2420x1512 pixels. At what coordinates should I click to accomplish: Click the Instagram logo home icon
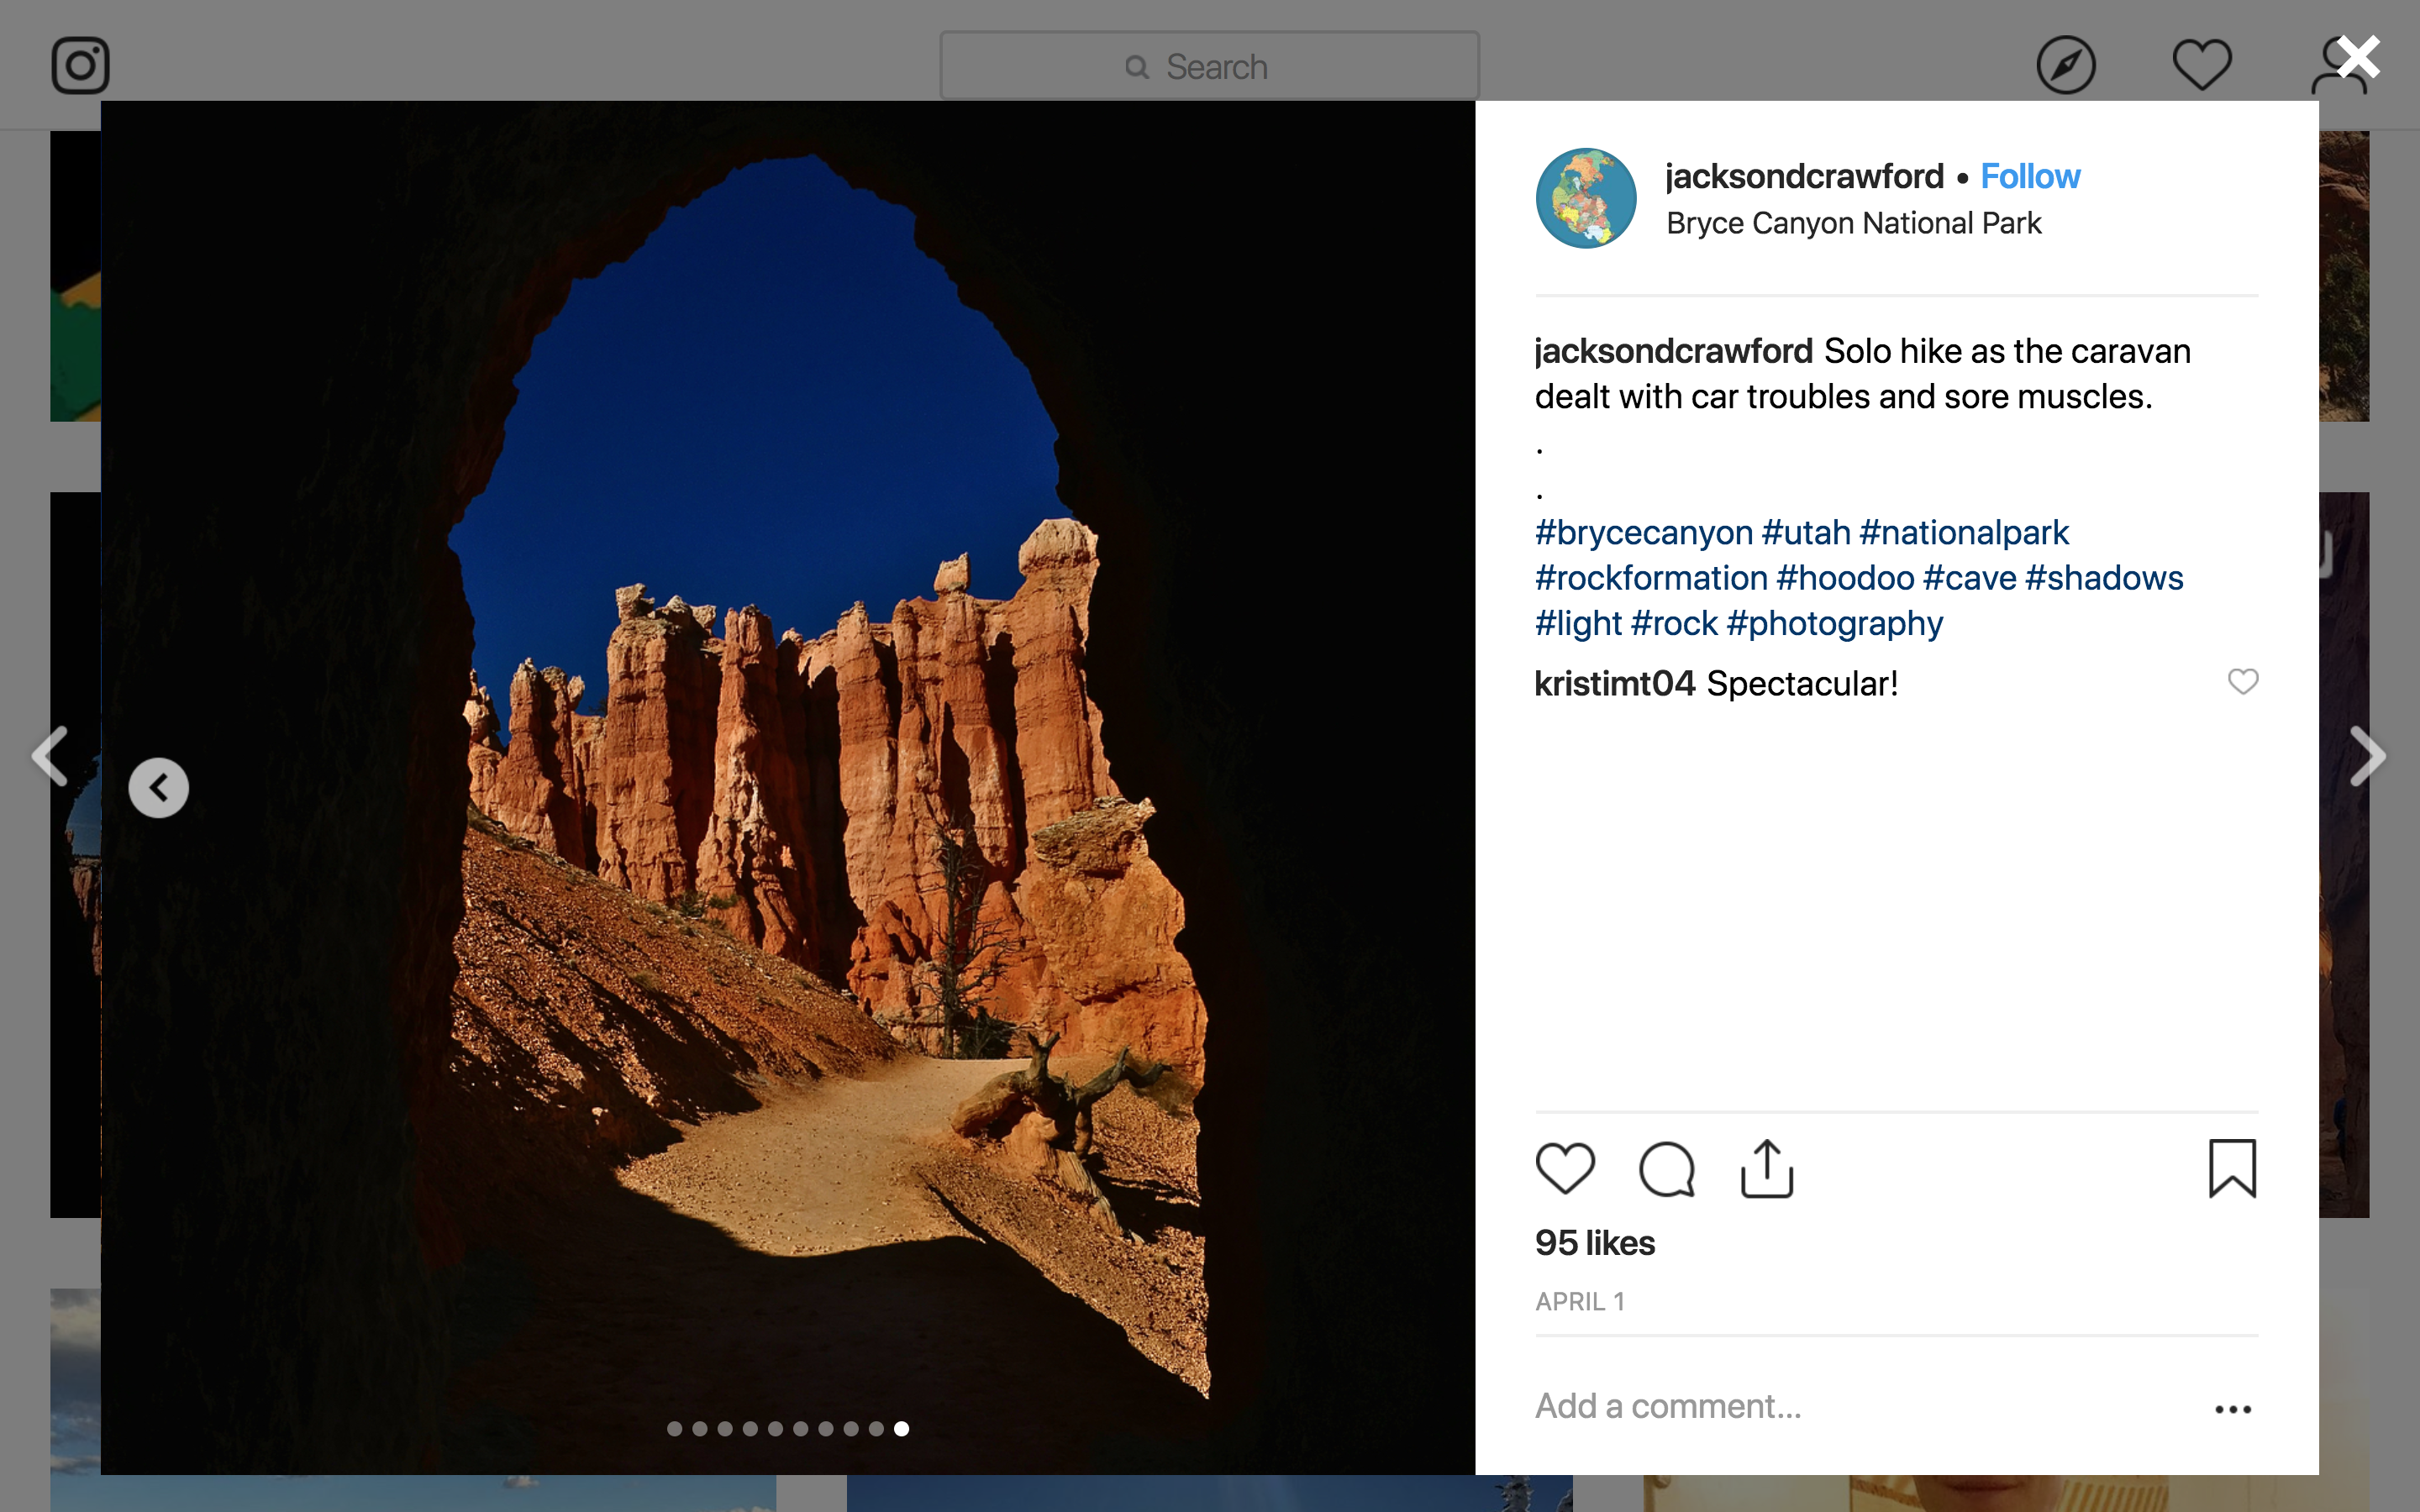[x=80, y=66]
